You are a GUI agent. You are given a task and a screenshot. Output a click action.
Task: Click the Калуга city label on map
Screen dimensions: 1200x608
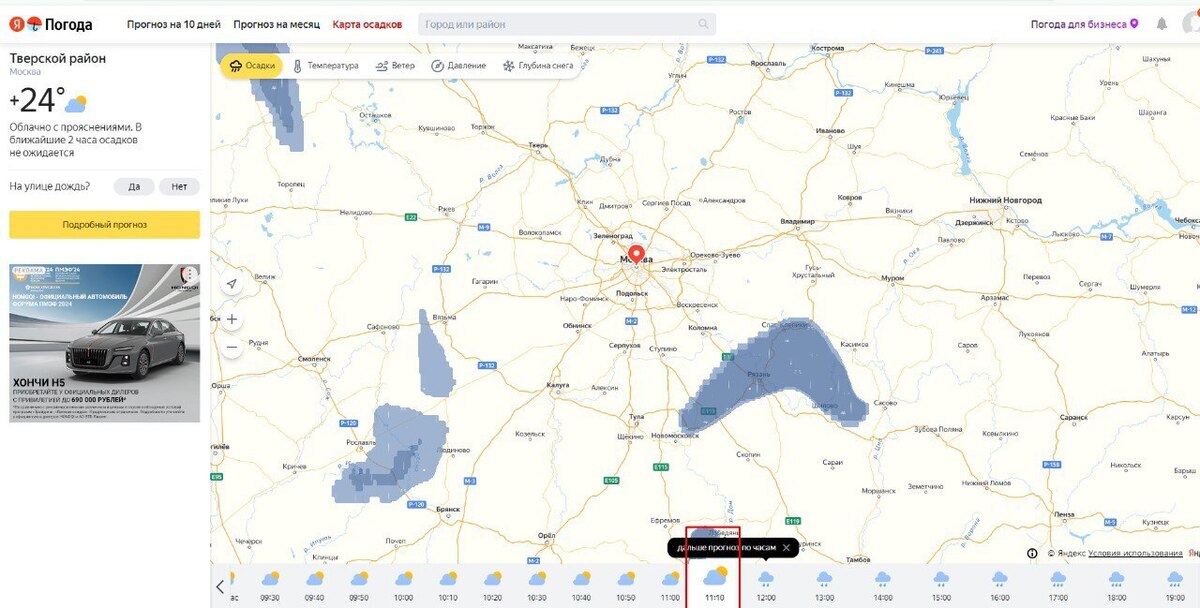point(558,385)
